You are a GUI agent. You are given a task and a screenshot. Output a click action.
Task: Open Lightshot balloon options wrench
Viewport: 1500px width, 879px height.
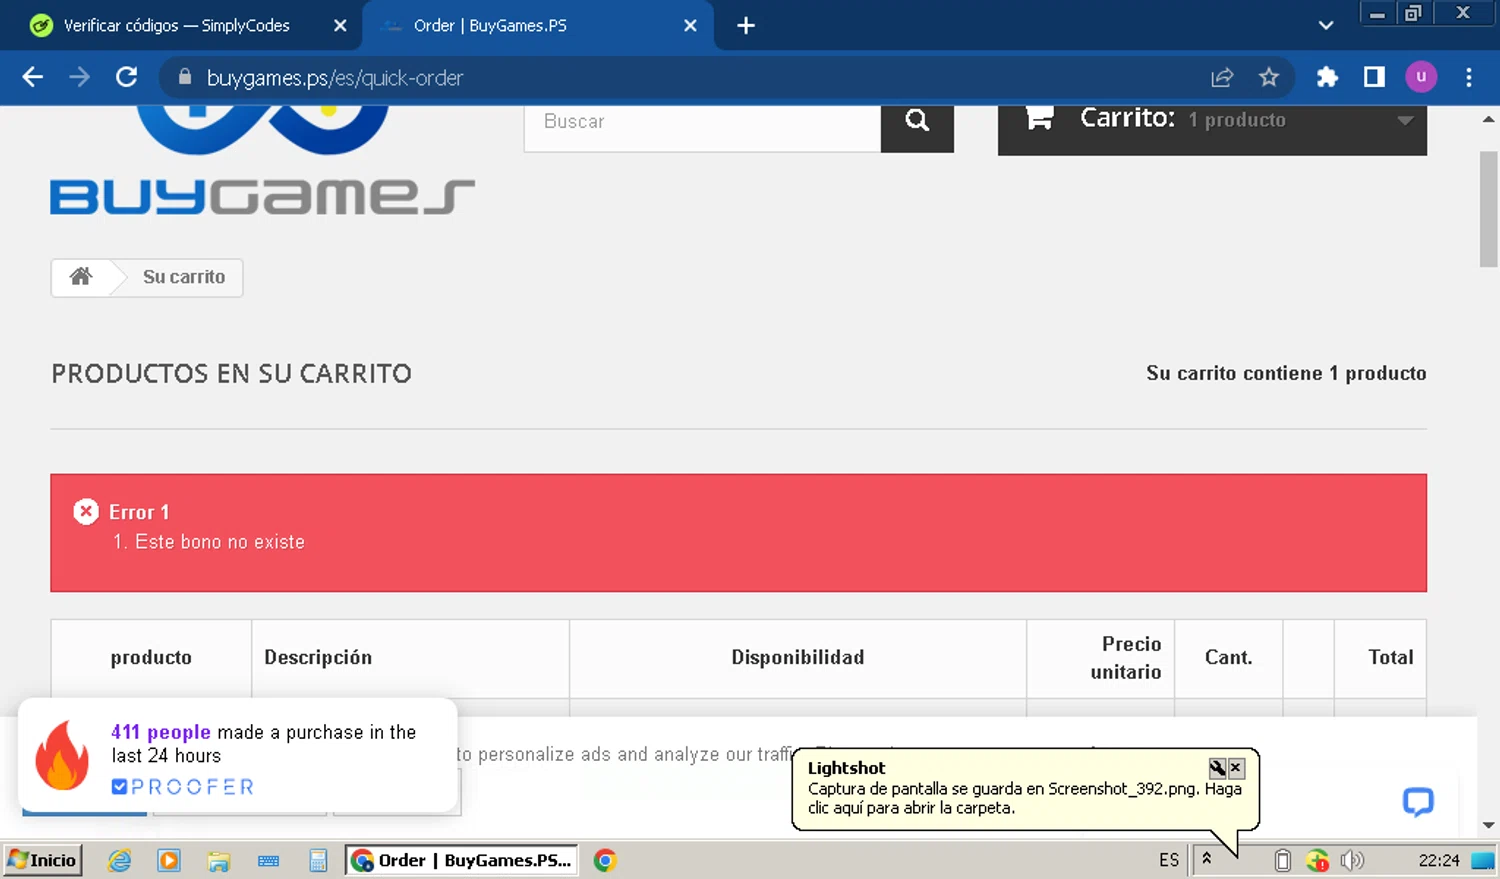click(1217, 768)
